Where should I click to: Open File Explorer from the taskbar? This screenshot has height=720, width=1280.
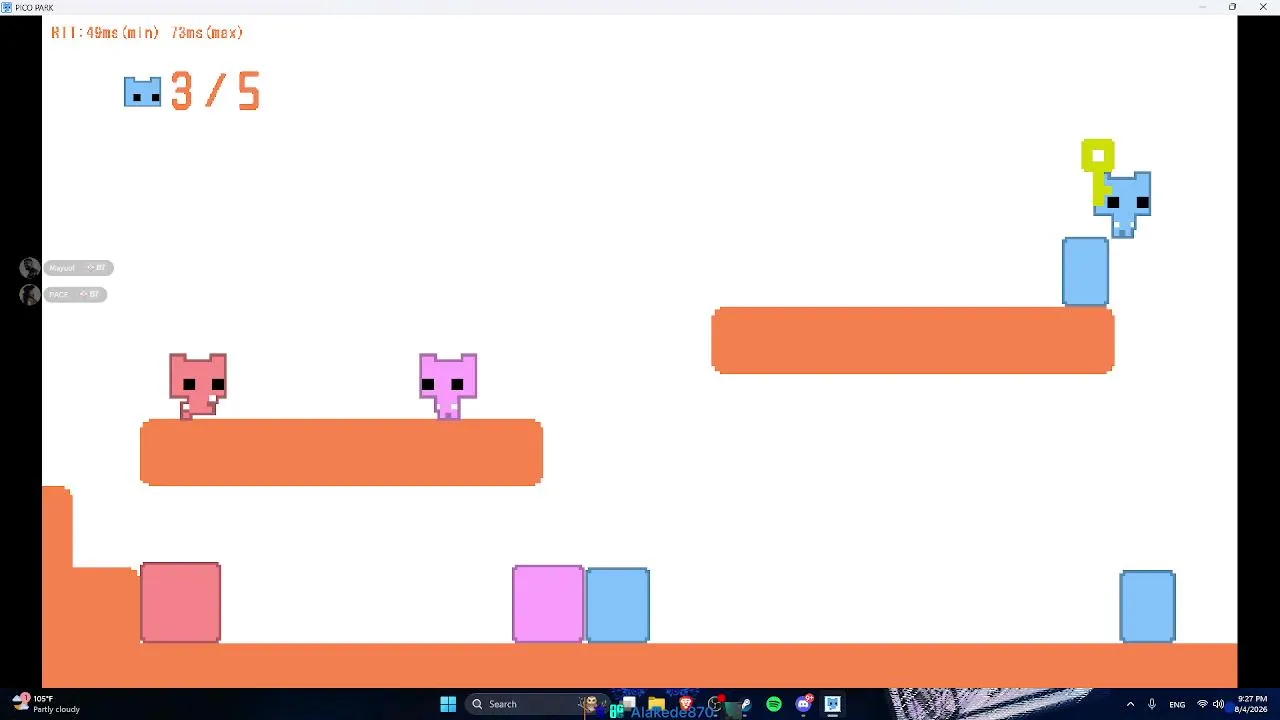[x=657, y=704]
